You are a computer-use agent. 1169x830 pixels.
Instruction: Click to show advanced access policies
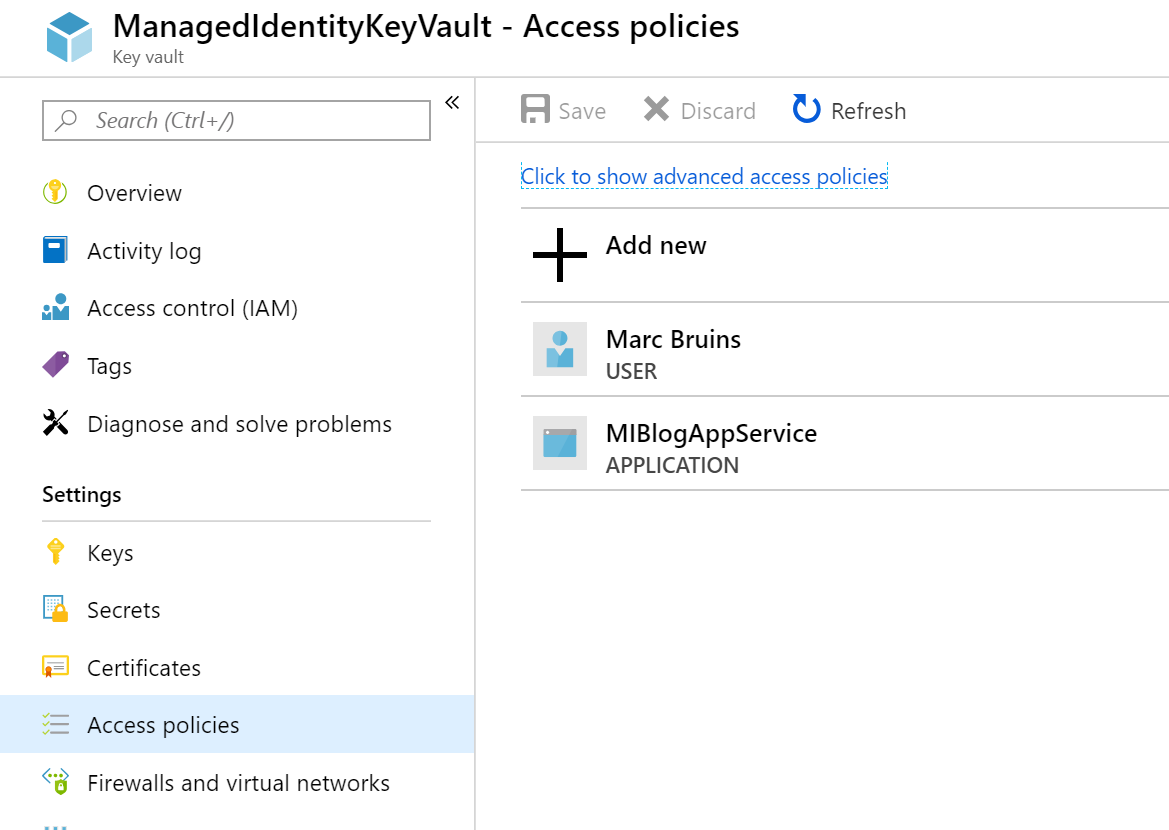(x=704, y=177)
